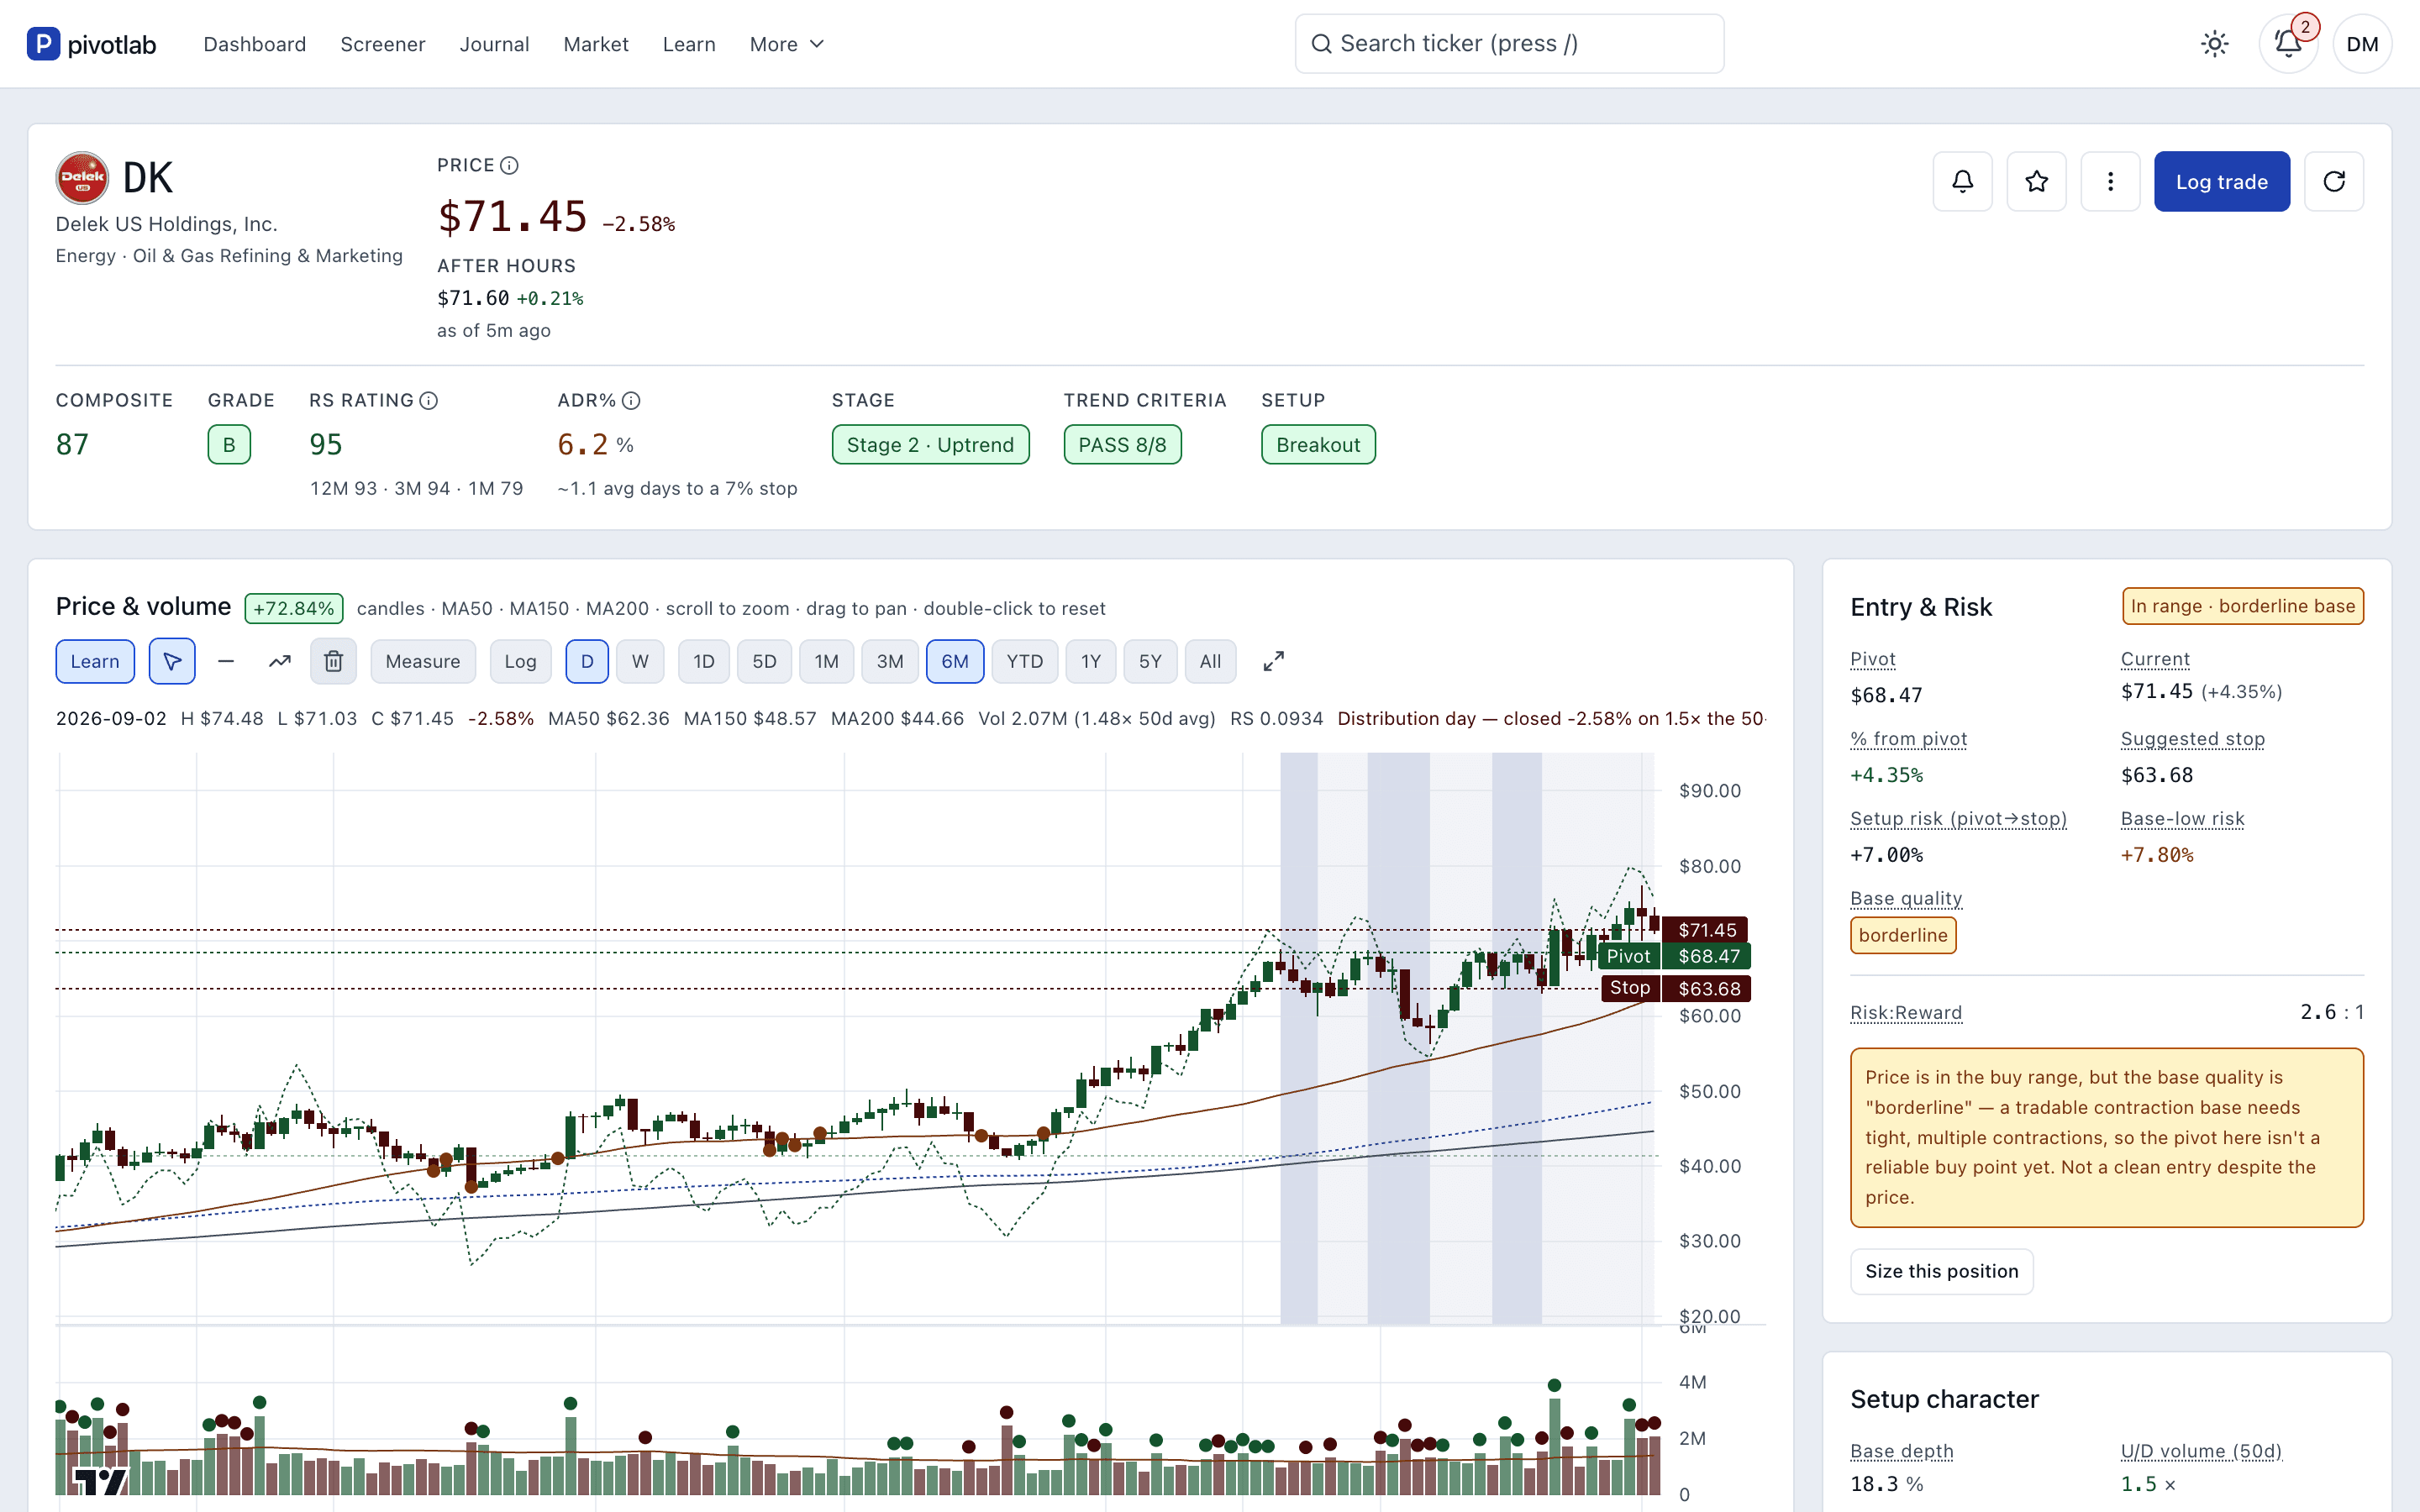Select the YTD chart range

[x=1025, y=661]
